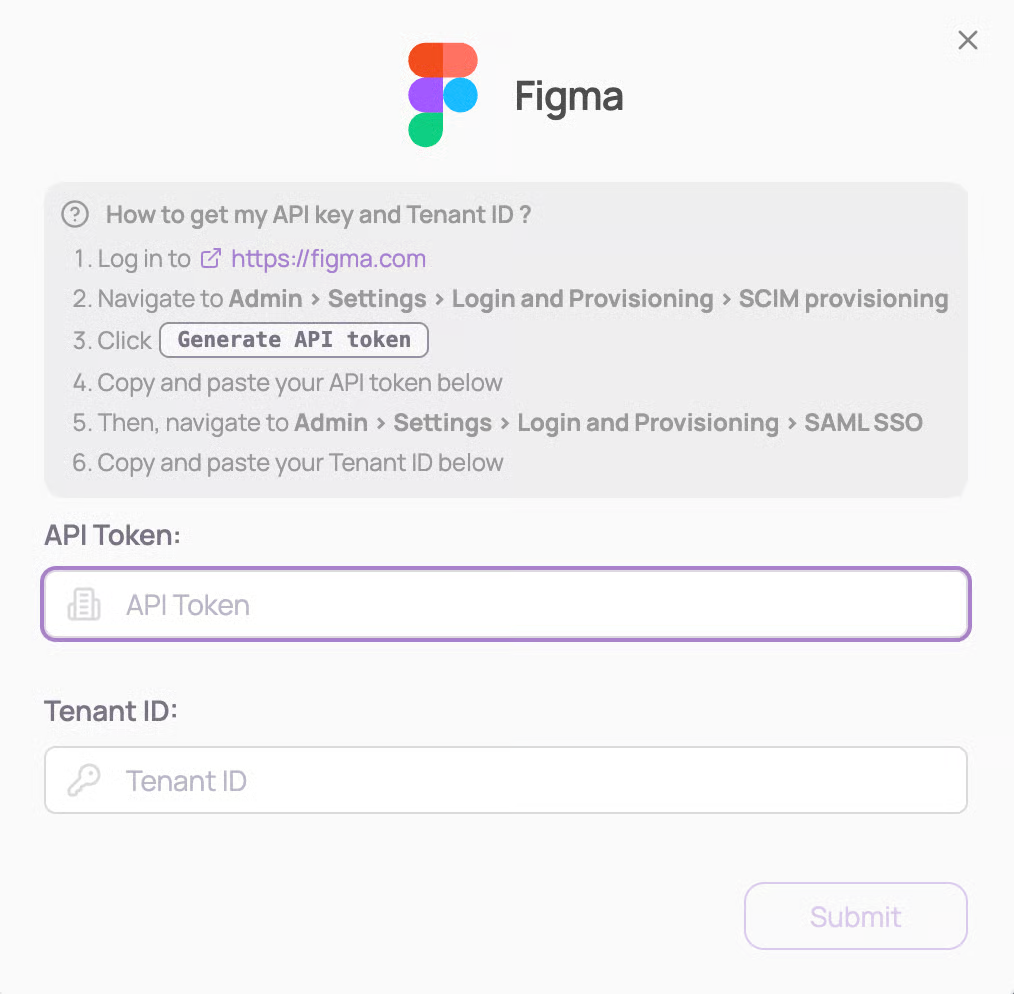Click step 6 'Copy and paste your Tenant ID' text
The height and width of the screenshot is (994, 1014).
tap(300, 462)
